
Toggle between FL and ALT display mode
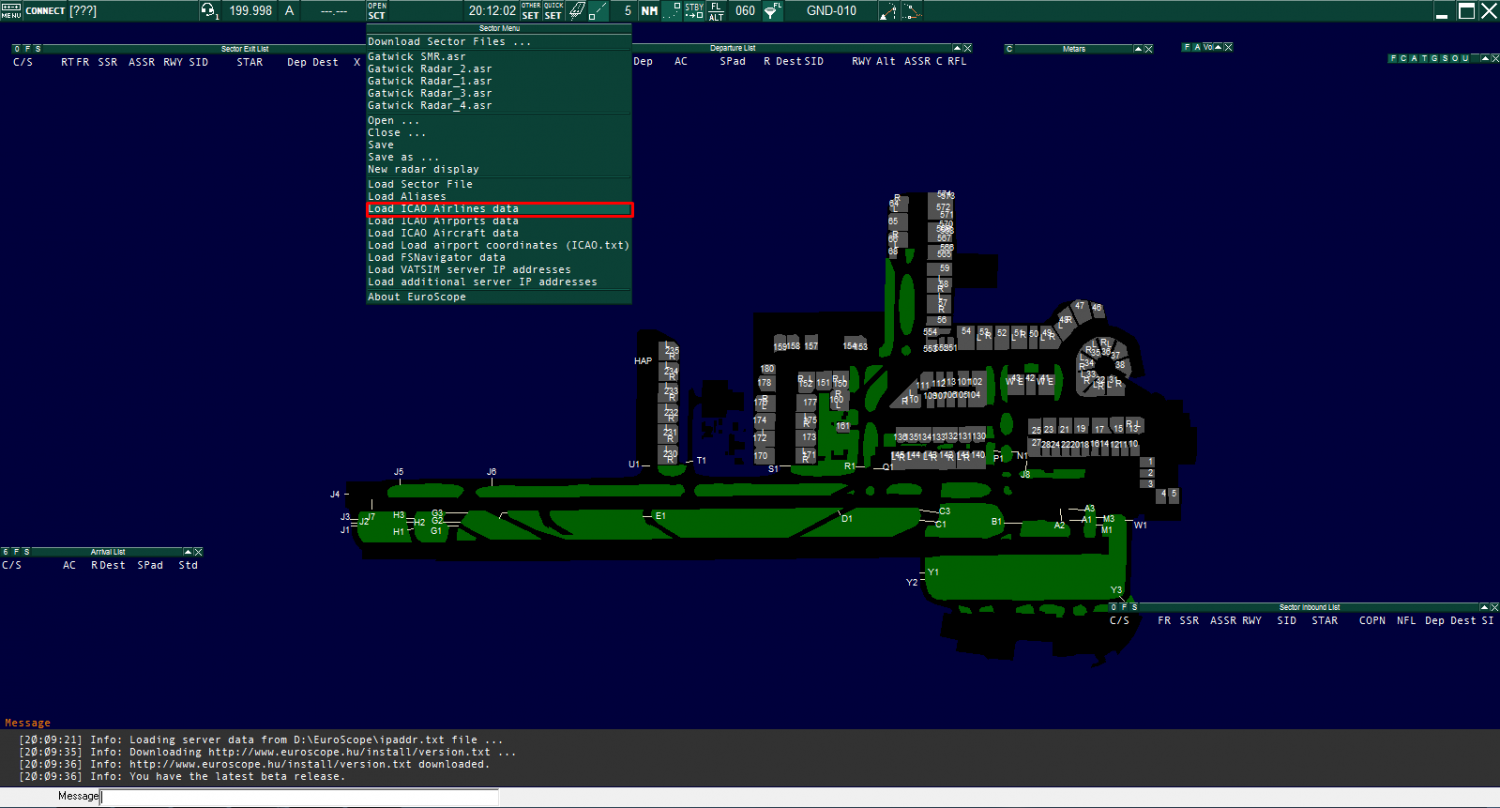pyautogui.click(x=716, y=10)
